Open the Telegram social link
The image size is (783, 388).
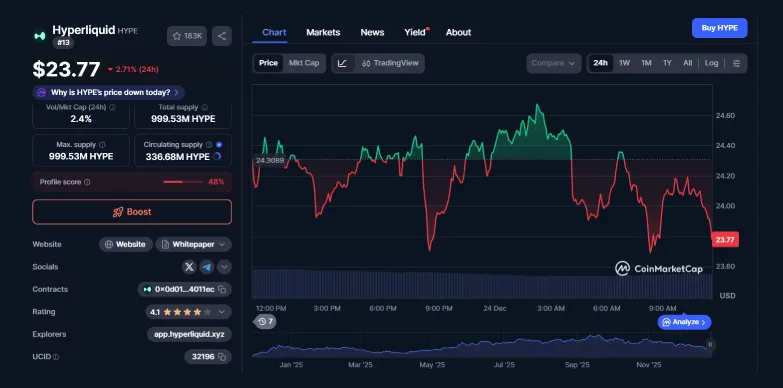click(x=207, y=267)
